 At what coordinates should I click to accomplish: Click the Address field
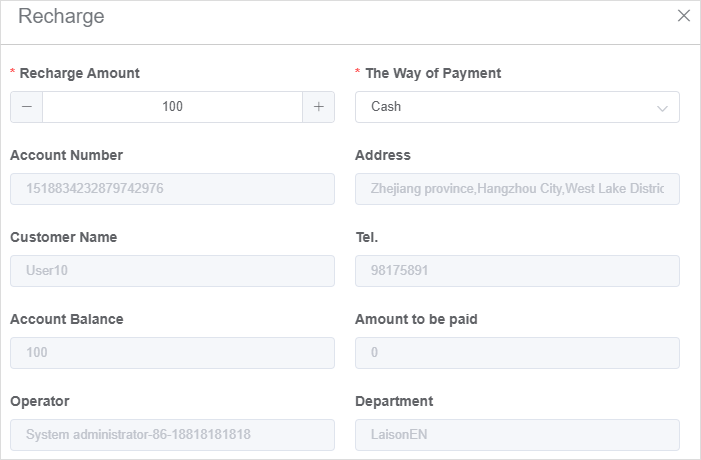tap(517, 189)
